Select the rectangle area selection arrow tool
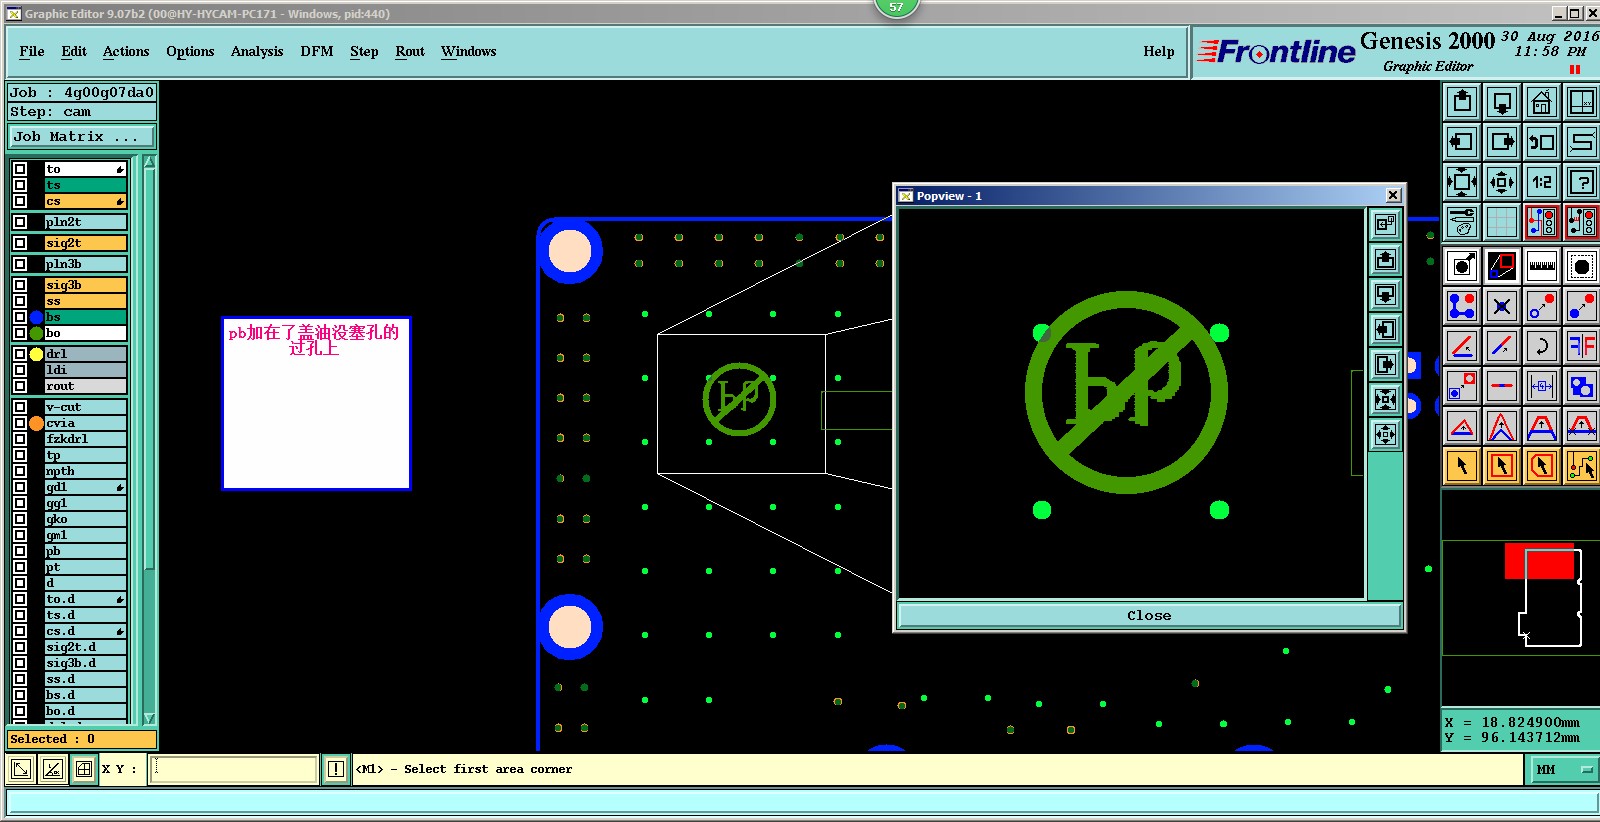Viewport: 1600px width, 822px height. tap(1502, 466)
